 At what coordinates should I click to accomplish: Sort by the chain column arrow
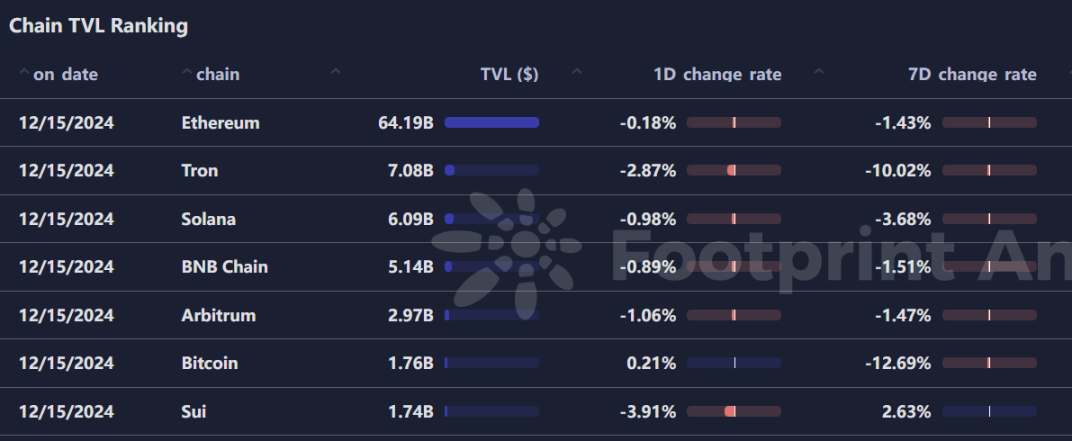(187, 70)
